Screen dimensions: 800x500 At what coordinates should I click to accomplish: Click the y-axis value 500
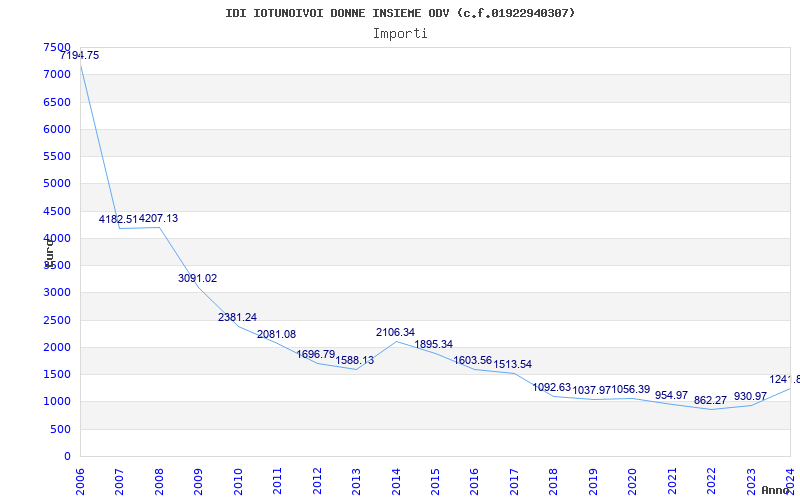[x=60, y=430]
